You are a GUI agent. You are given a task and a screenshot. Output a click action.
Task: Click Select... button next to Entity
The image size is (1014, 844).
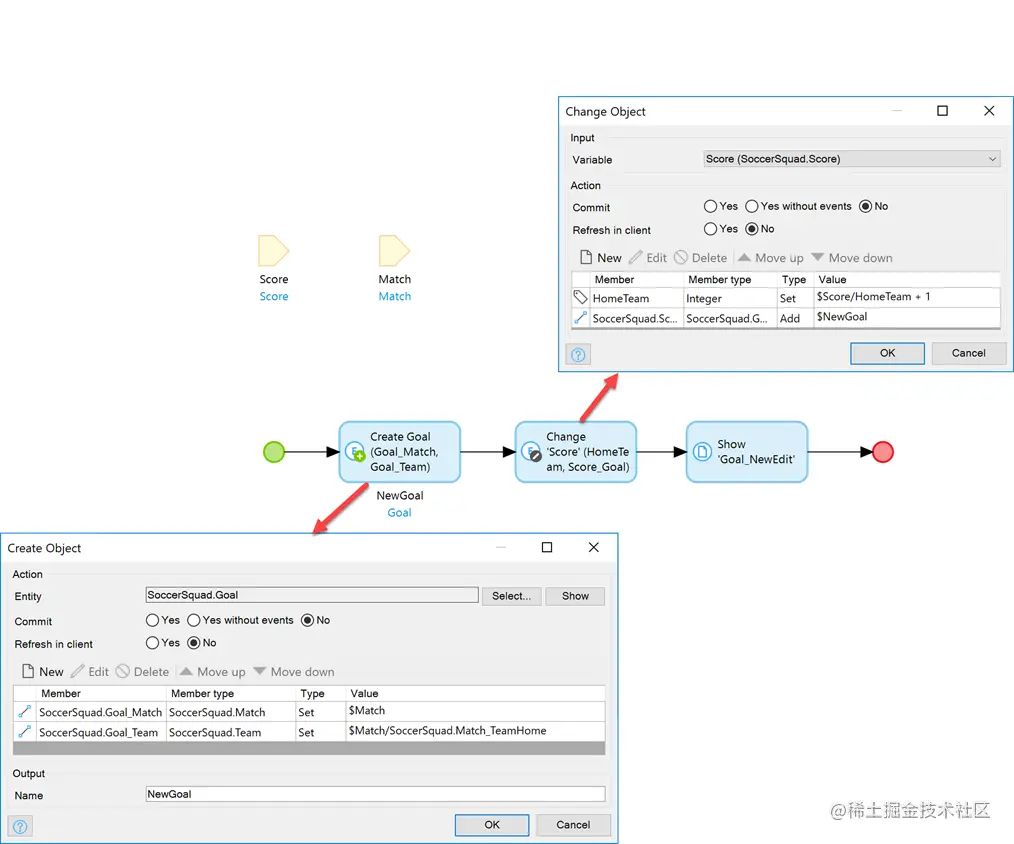(x=511, y=596)
